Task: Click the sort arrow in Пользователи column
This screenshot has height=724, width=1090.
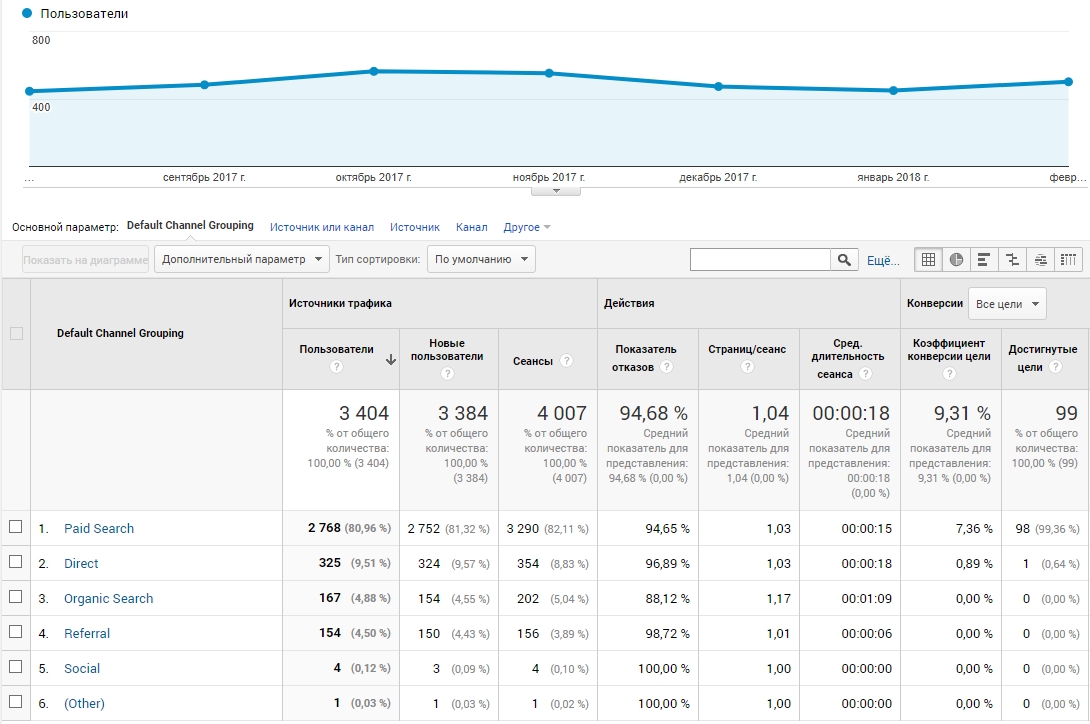Action: click(x=391, y=360)
